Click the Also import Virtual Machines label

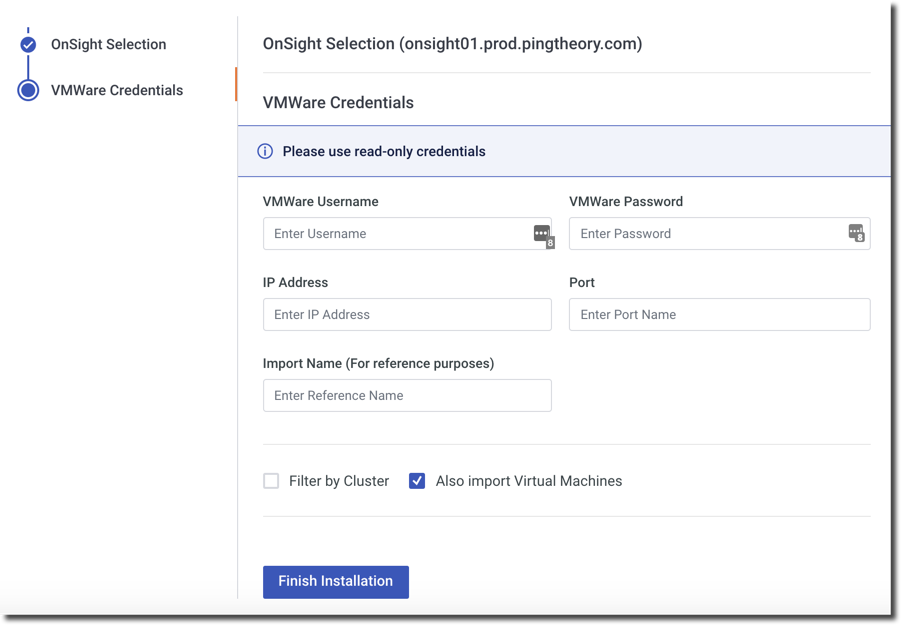[x=529, y=481]
